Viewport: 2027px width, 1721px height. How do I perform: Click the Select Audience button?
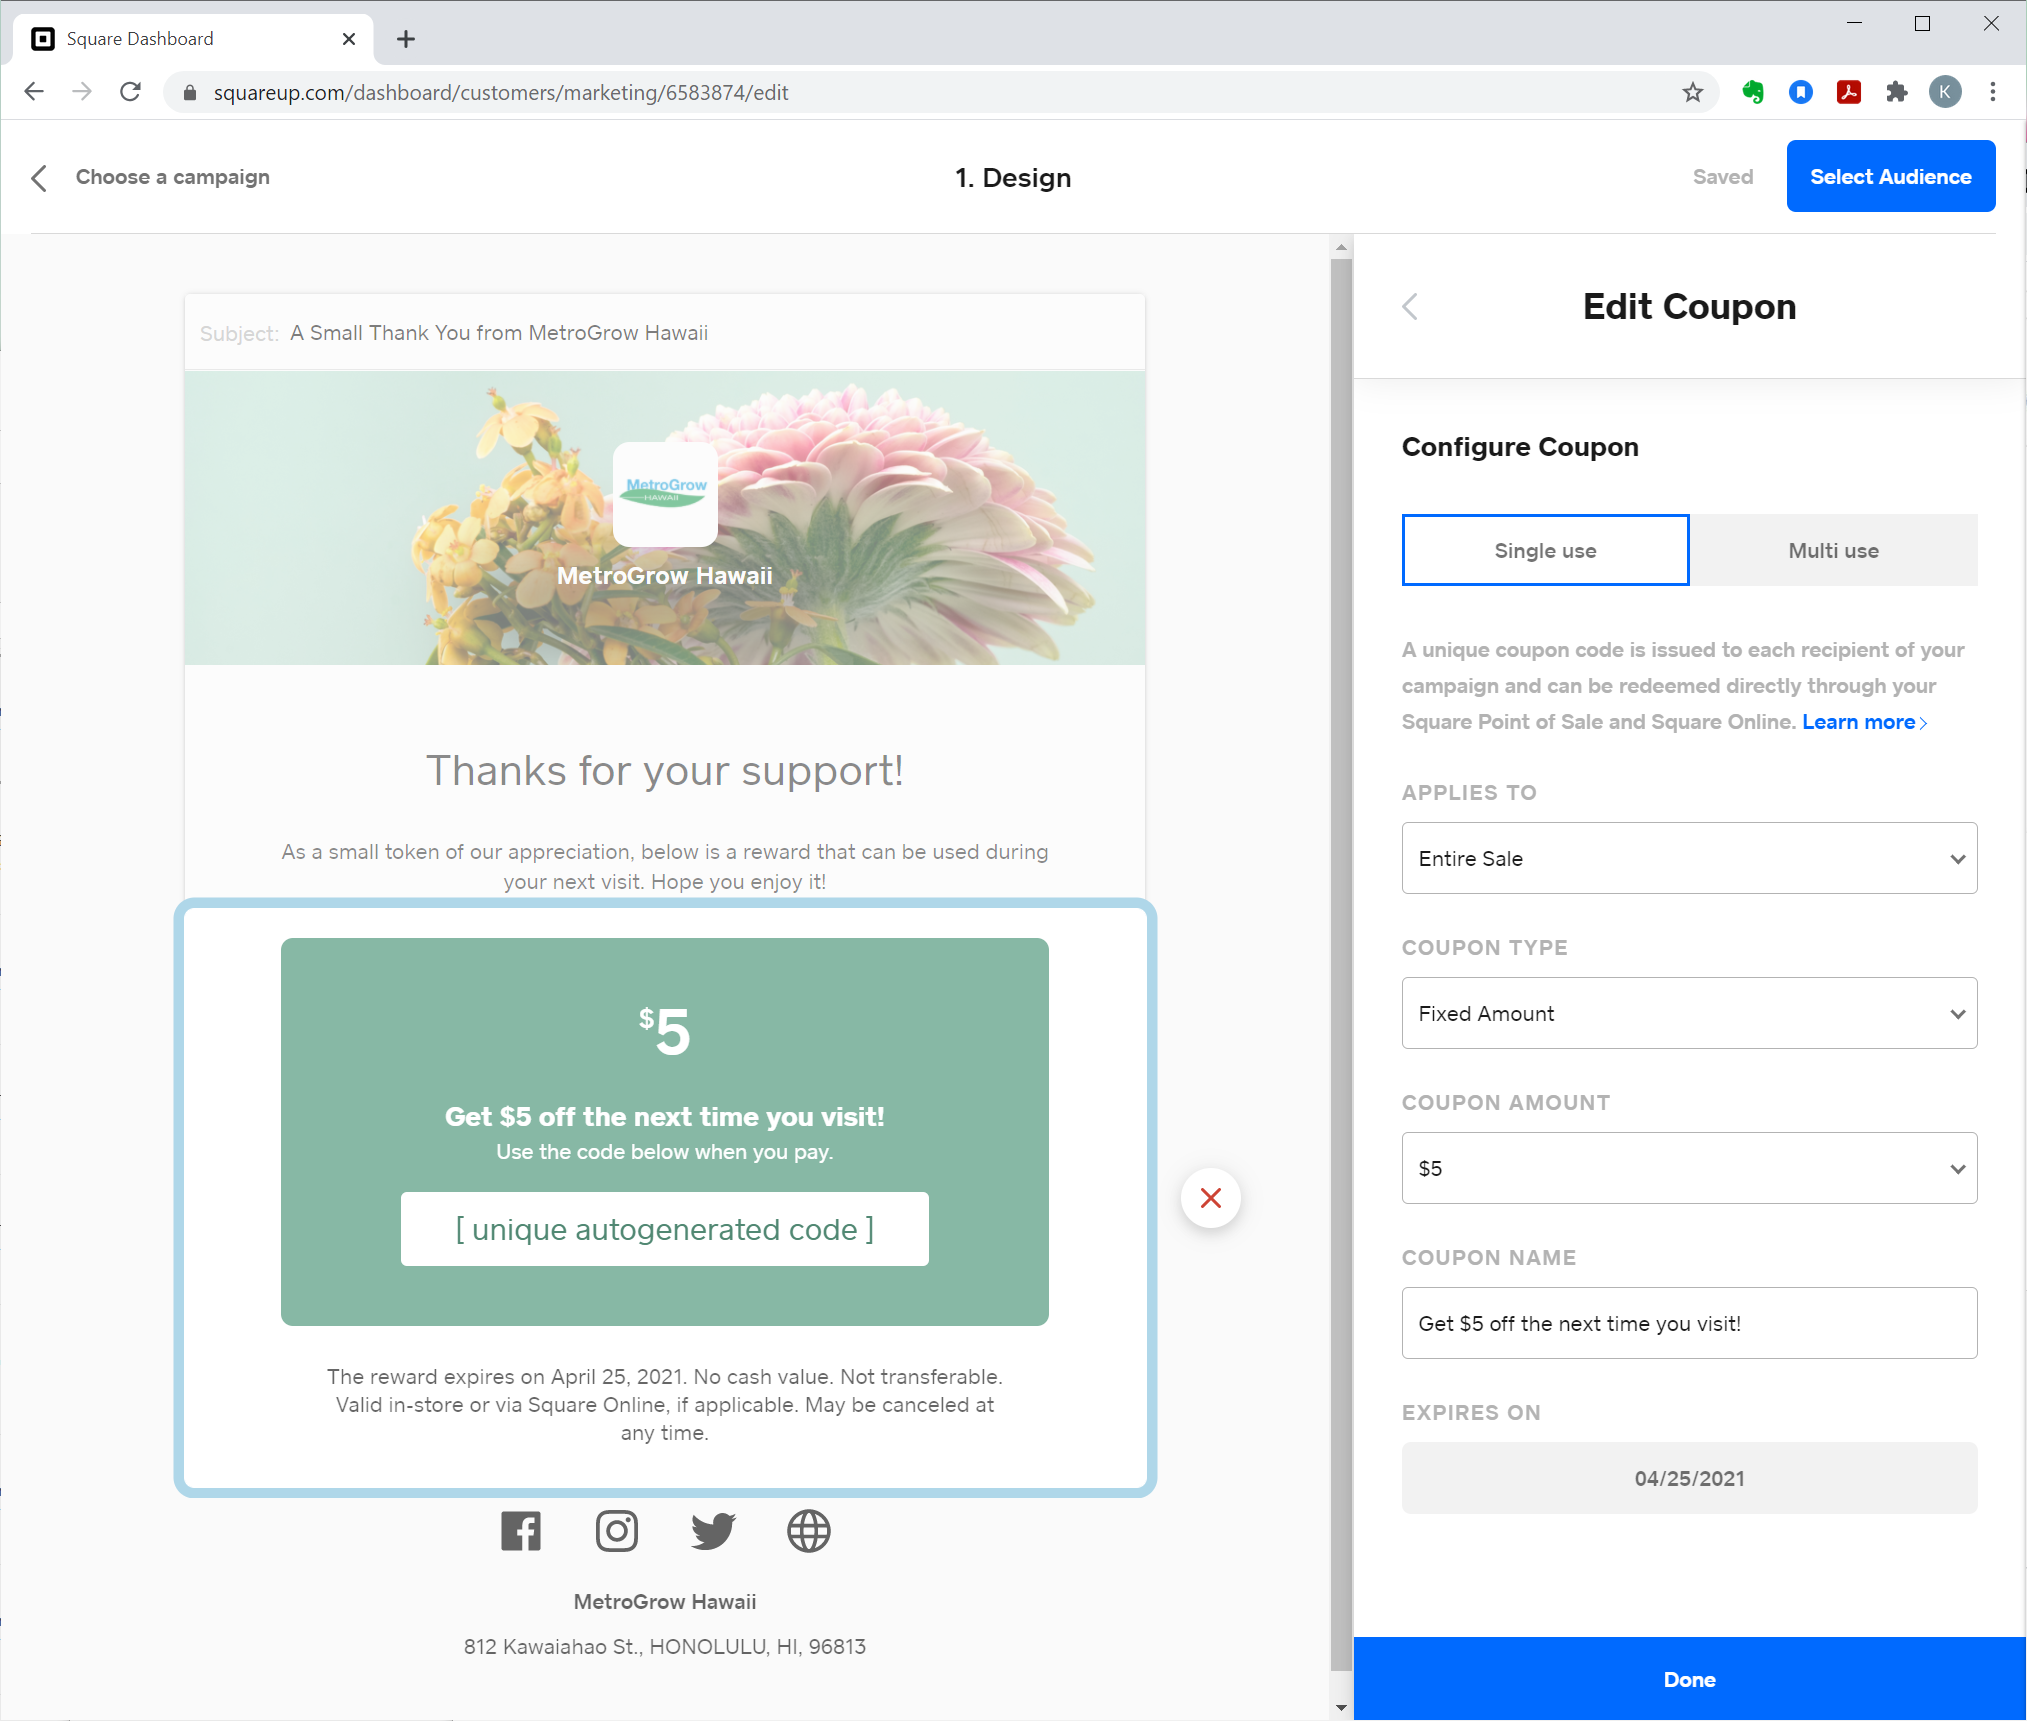(x=1889, y=176)
